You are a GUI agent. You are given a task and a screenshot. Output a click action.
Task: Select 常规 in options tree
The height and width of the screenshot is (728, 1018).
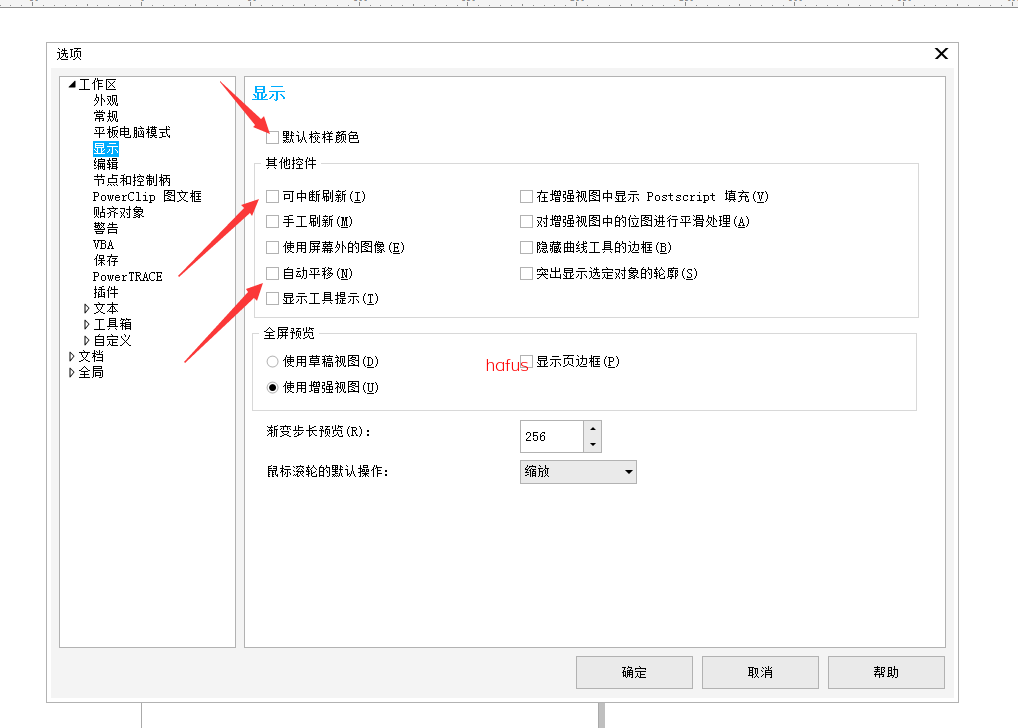tap(106, 116)
